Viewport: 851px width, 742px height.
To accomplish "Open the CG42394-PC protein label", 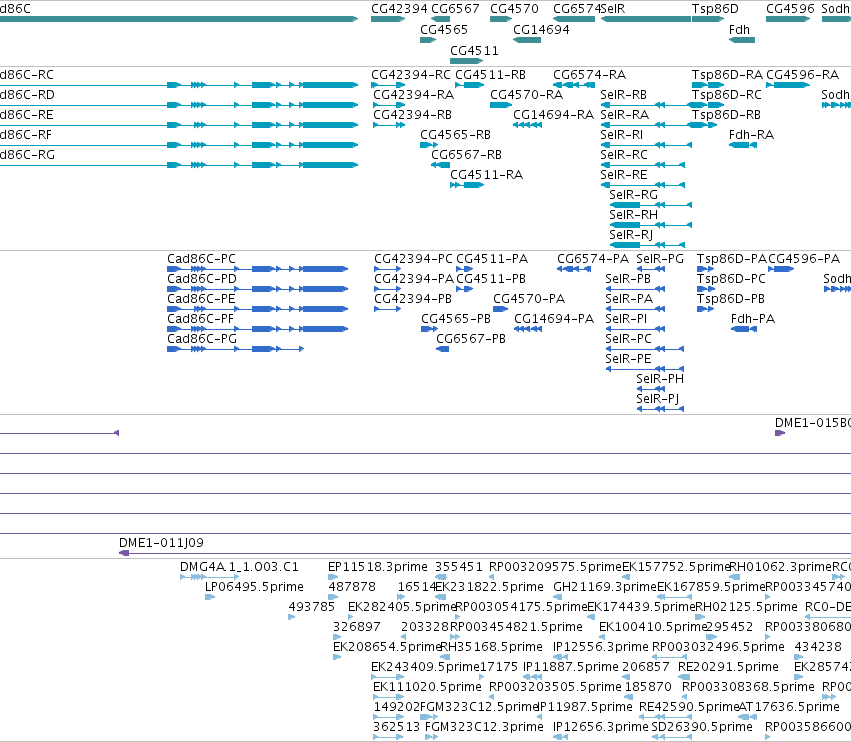I will click(413, 259).
